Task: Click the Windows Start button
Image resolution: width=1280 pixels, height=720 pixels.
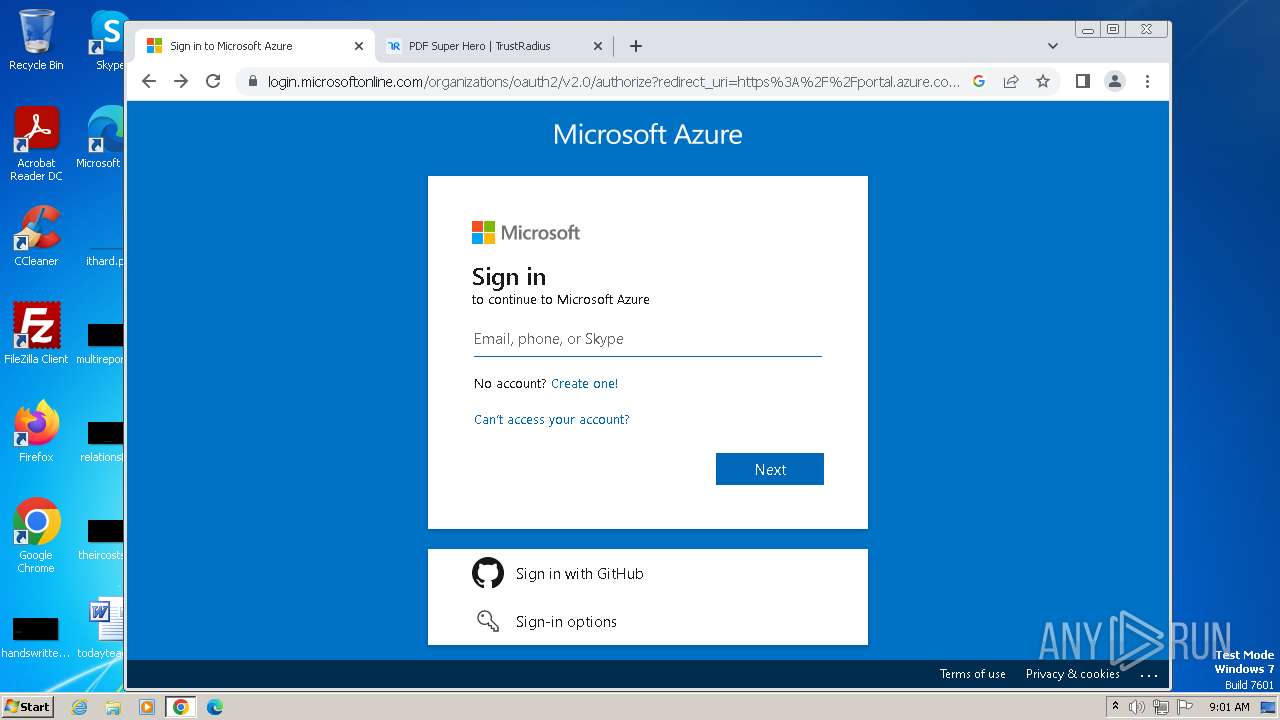Action: (x=27, y=706)
